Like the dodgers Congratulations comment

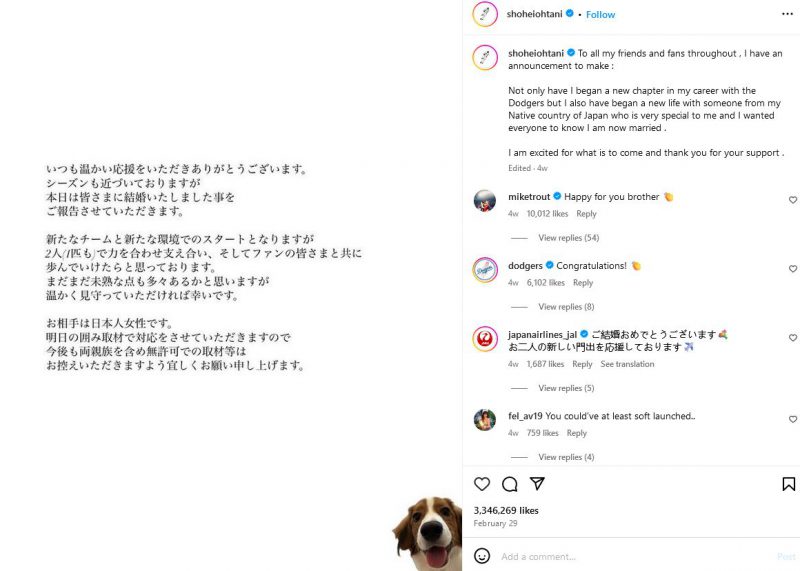[x=793, y=269]
